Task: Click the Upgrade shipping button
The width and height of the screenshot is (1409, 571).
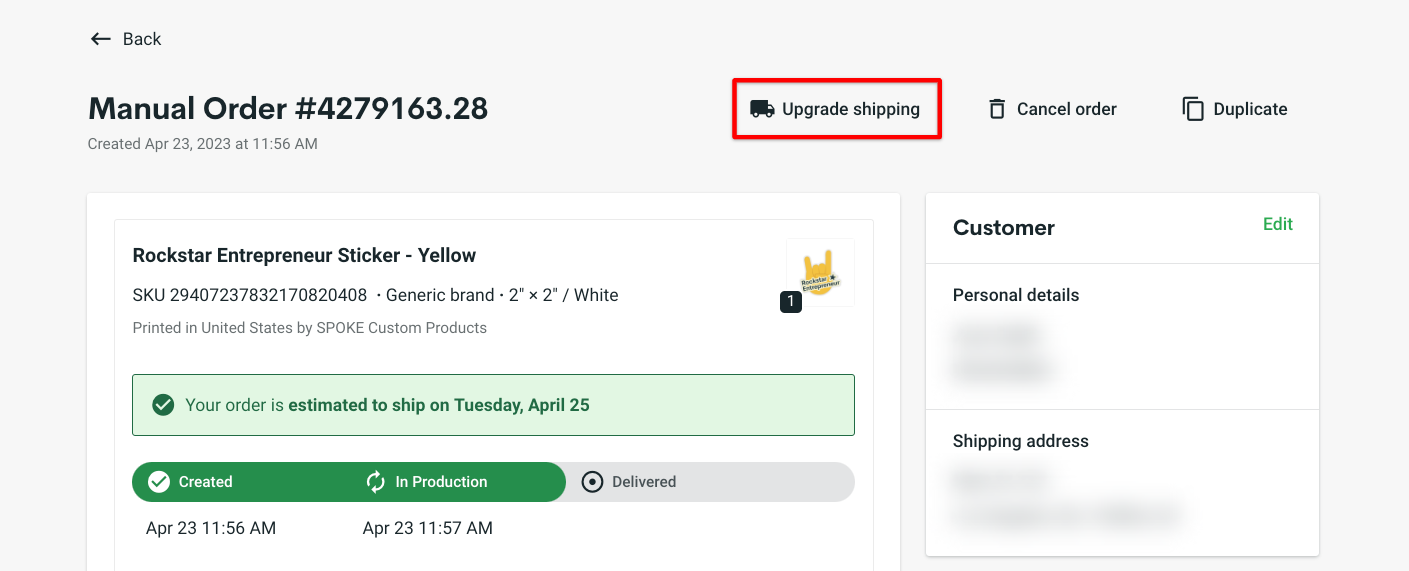Action: coord(836,109)
